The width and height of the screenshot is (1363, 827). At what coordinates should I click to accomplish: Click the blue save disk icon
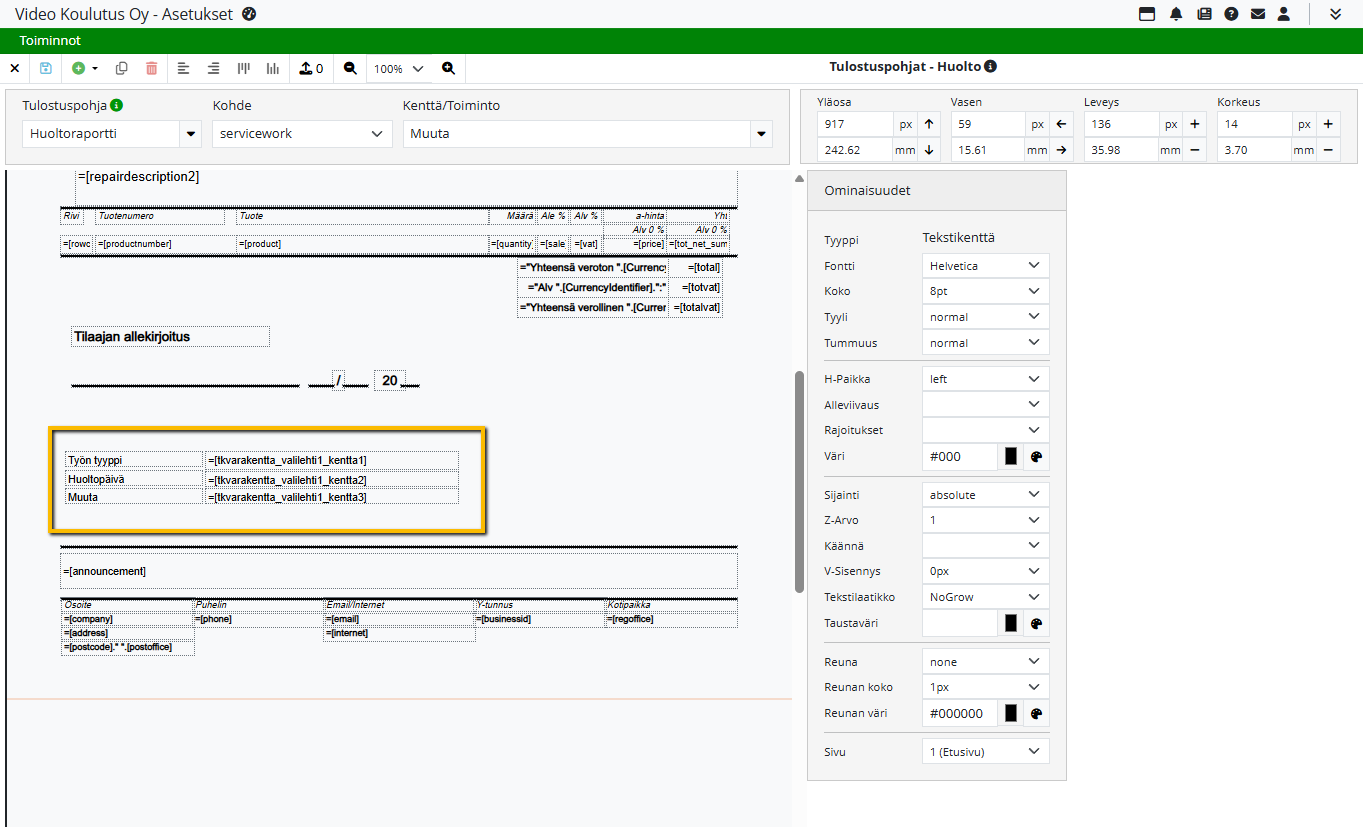pyautogui.click(x=46, y=68)
